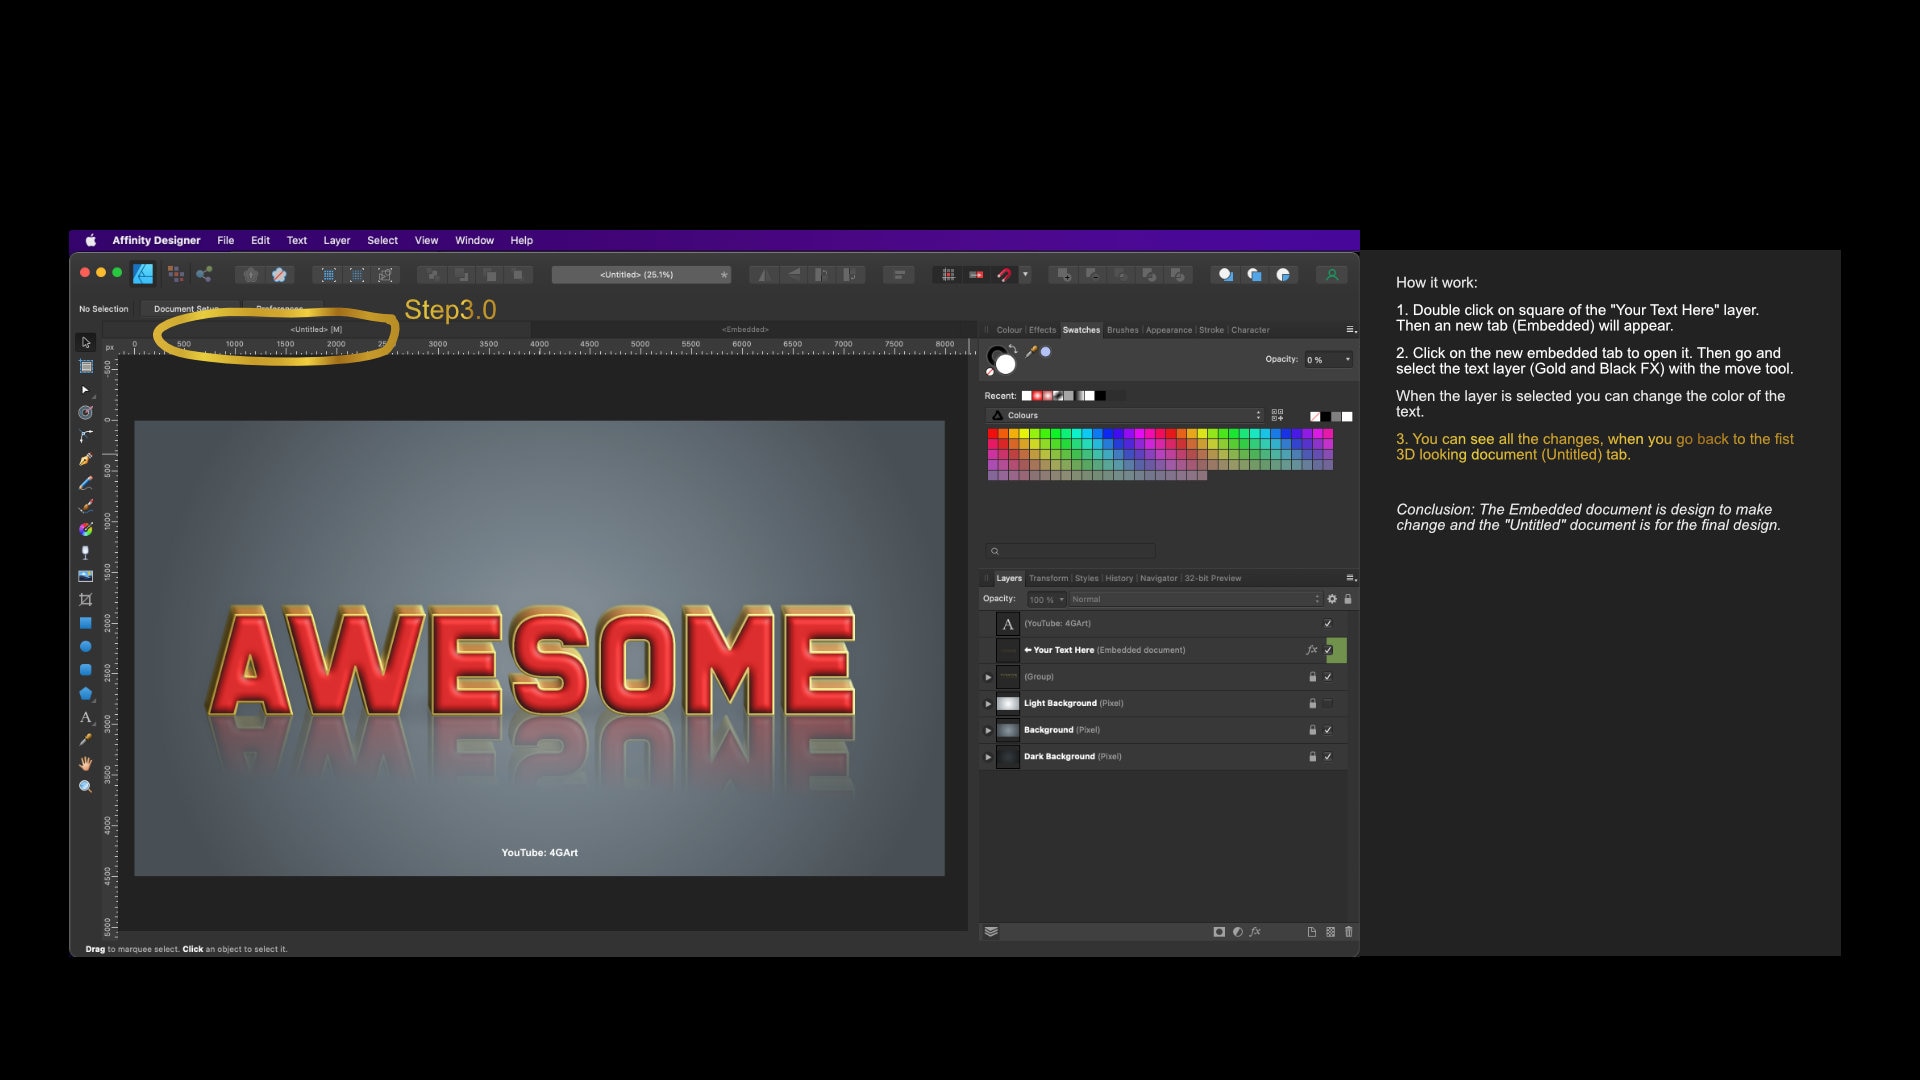Switch to the Embedded document tab
Image resolution: width=1920 pixels, height=1080 pixels.
pyautogui.click(x=745, y=328)
